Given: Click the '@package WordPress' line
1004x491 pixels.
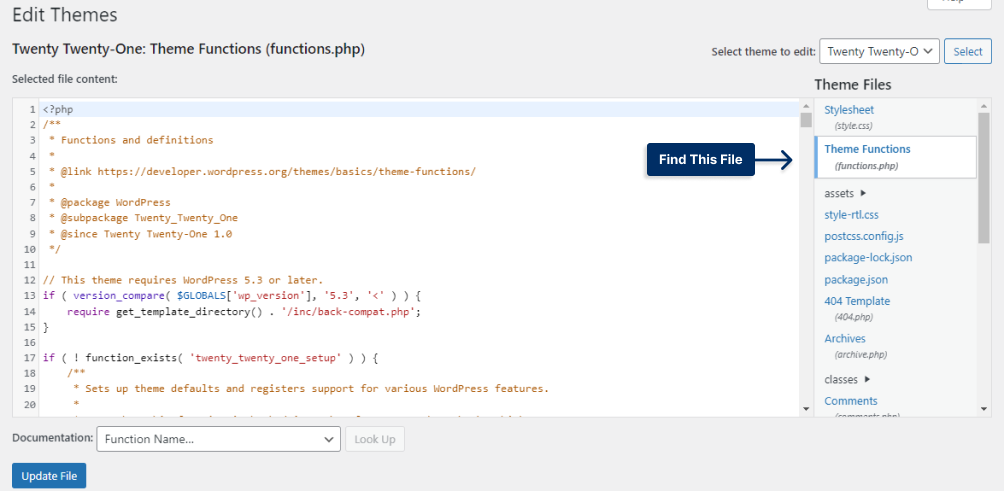Looking at the screenshot, I should pos(109,202).
